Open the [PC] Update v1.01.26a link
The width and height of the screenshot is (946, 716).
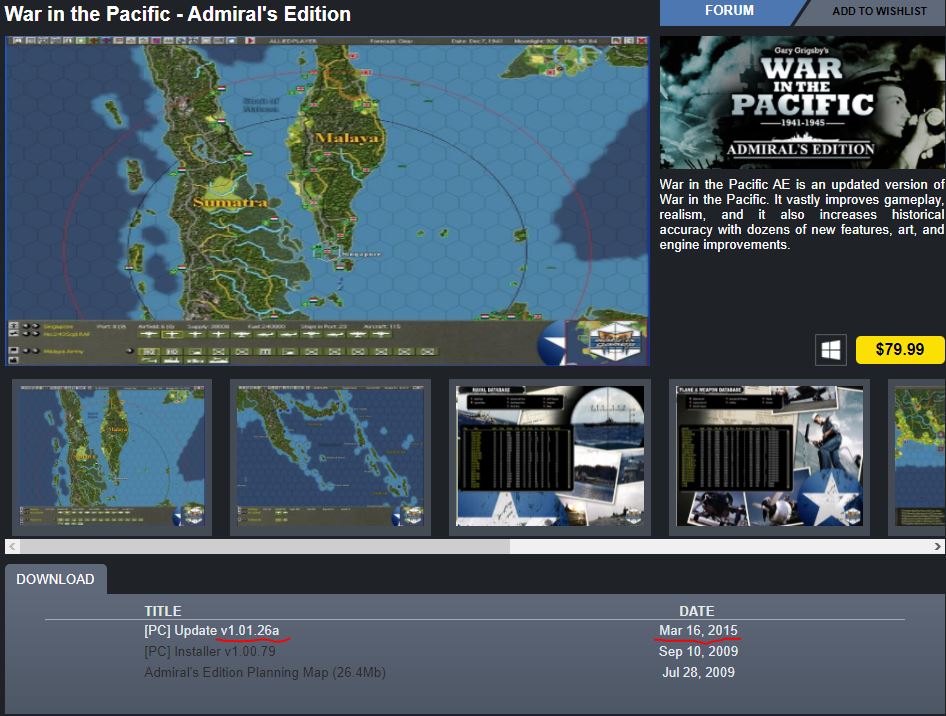[x=212, y=630]
